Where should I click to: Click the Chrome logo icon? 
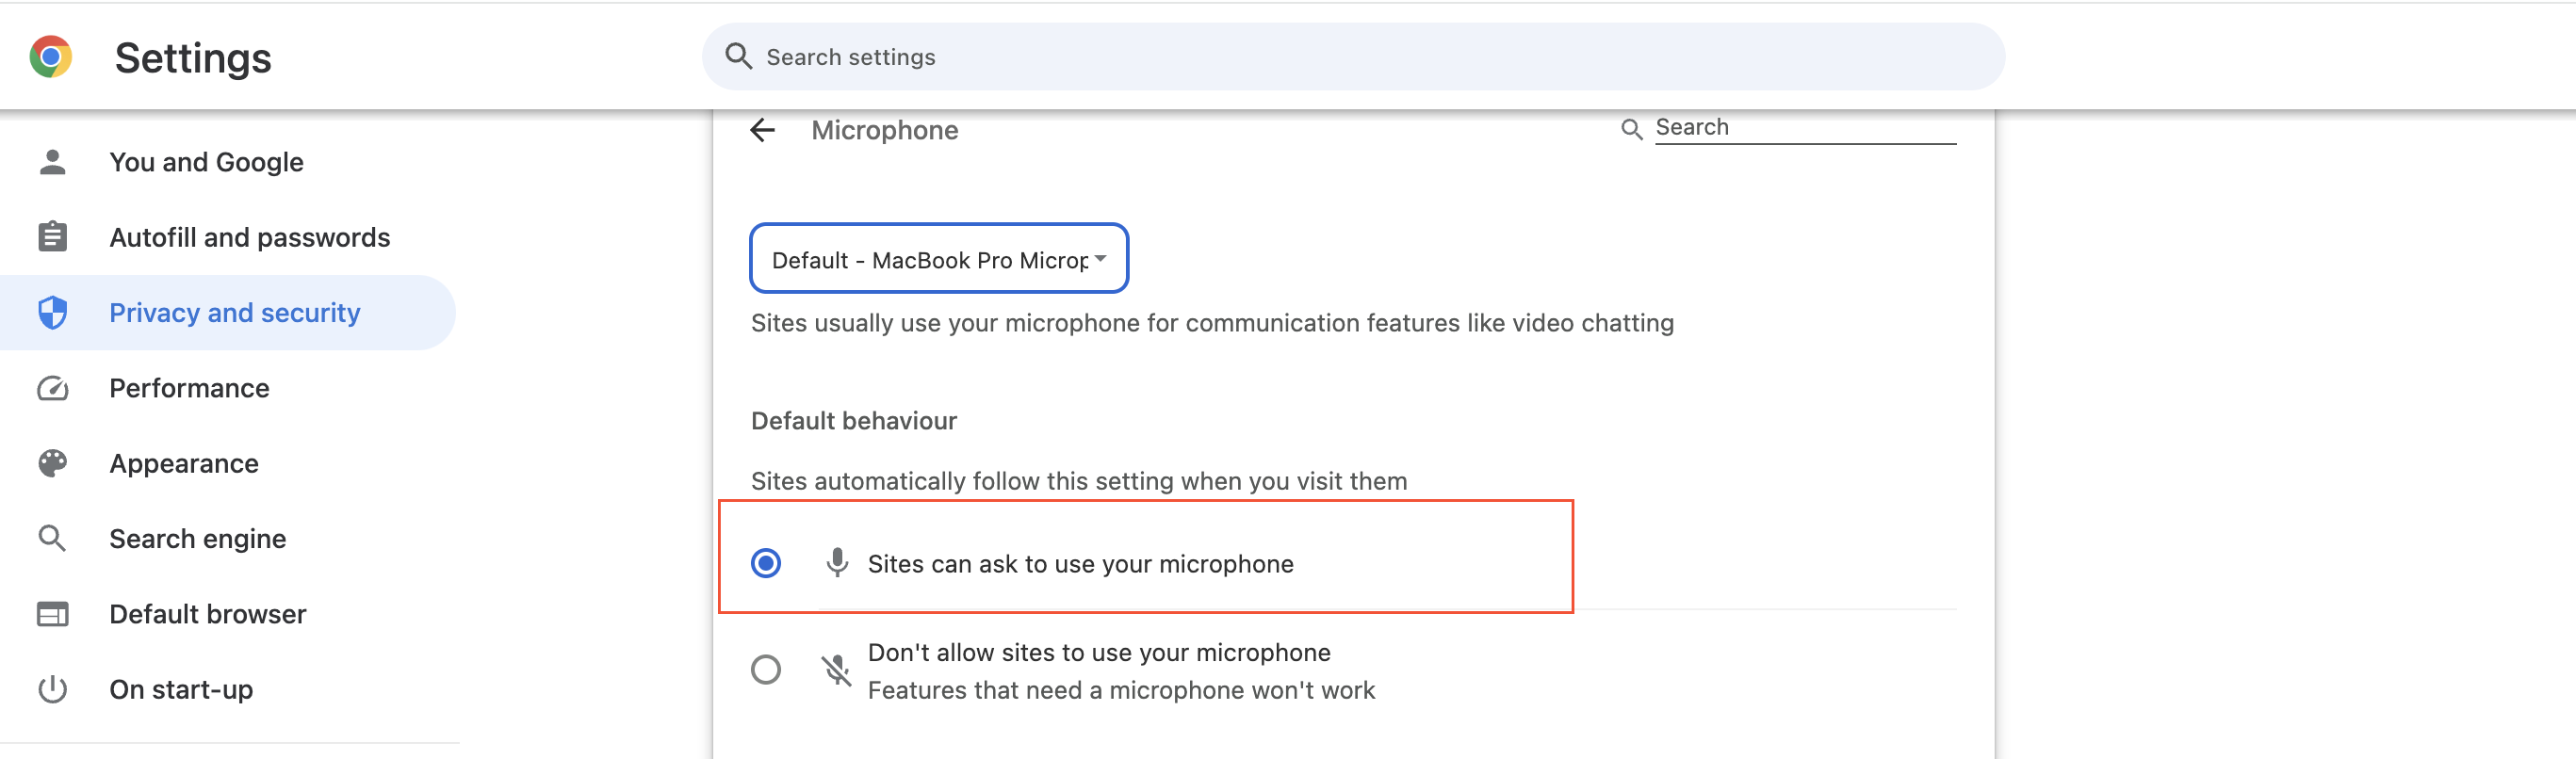51,57
